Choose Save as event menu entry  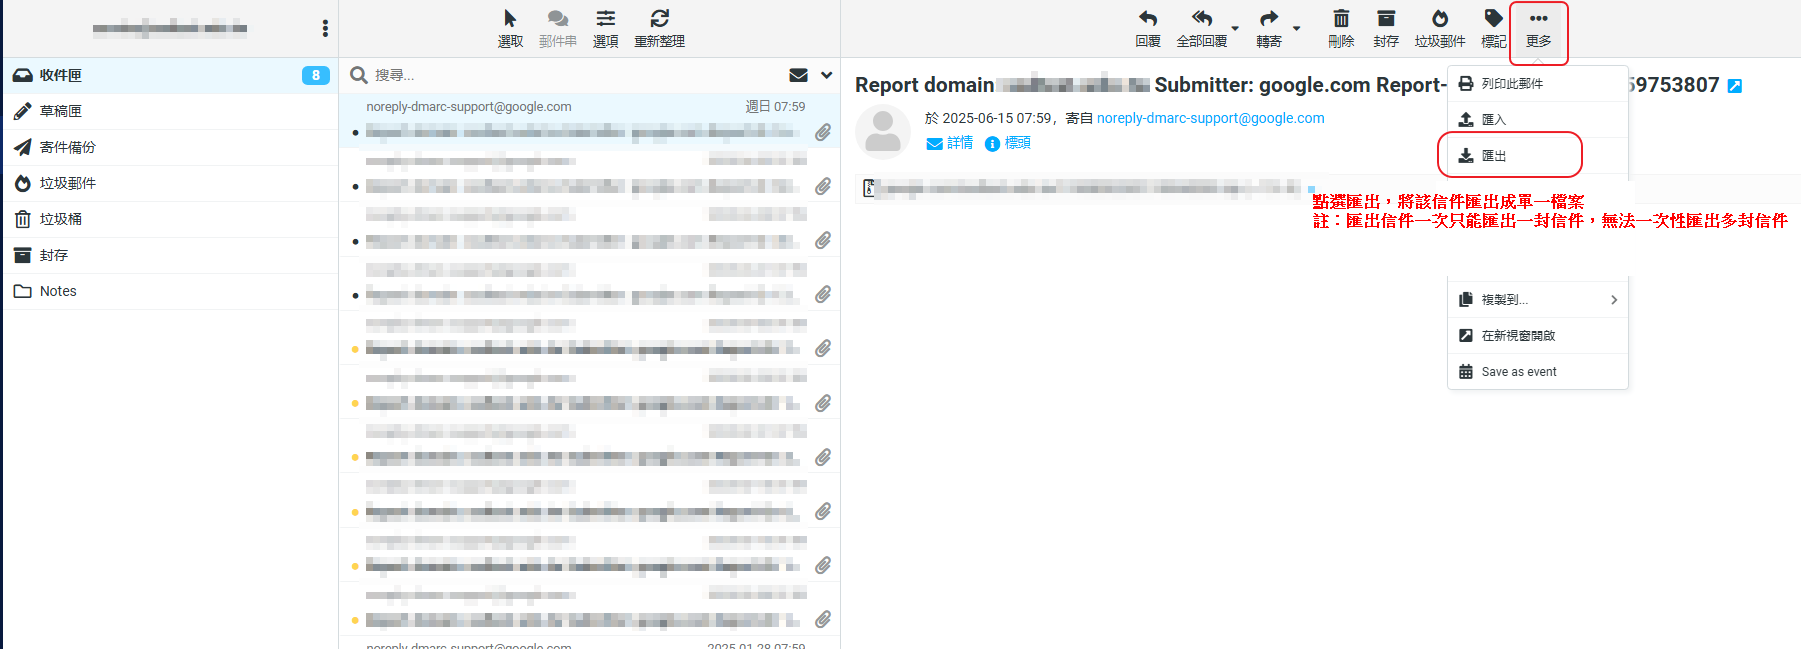[1538, 372]
